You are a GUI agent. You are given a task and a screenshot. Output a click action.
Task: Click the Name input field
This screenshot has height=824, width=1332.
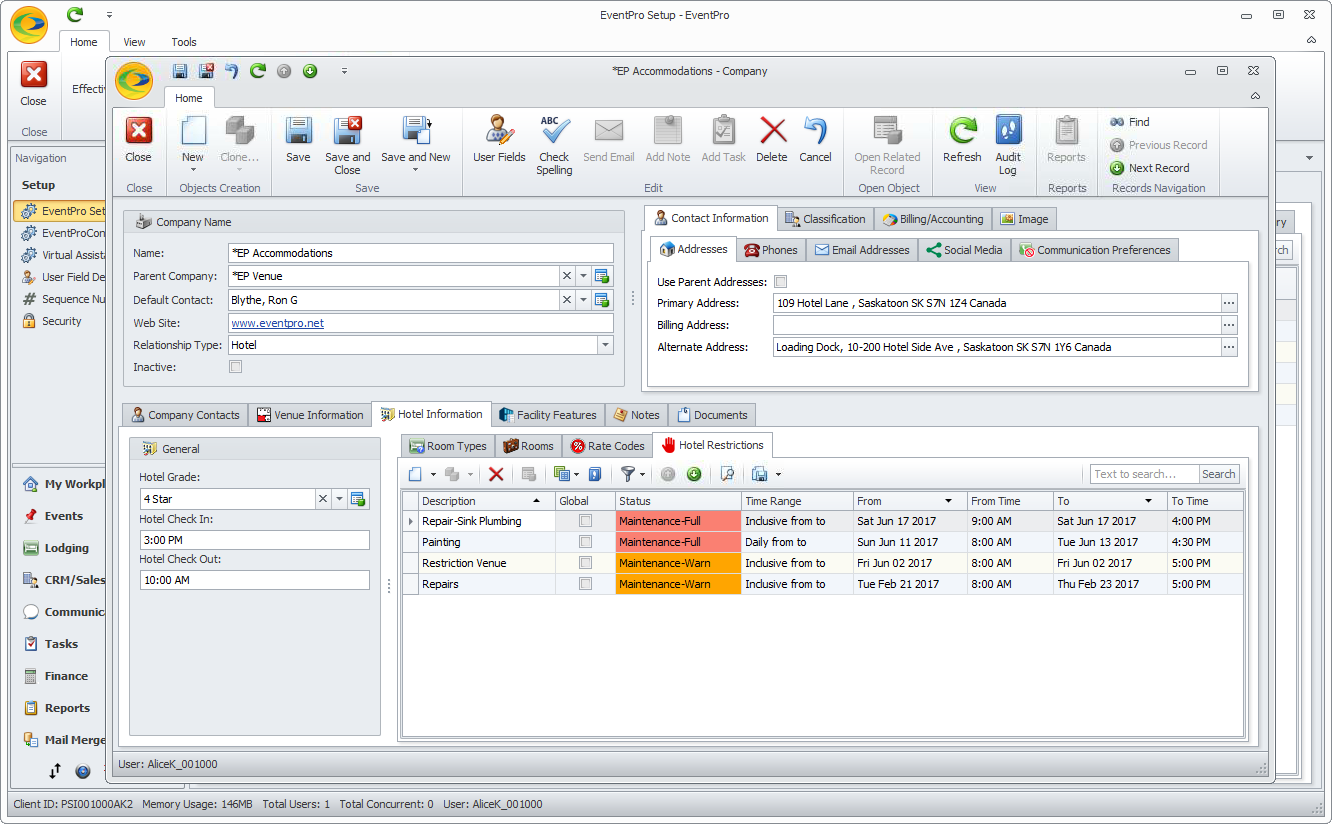tap(421, 253)
